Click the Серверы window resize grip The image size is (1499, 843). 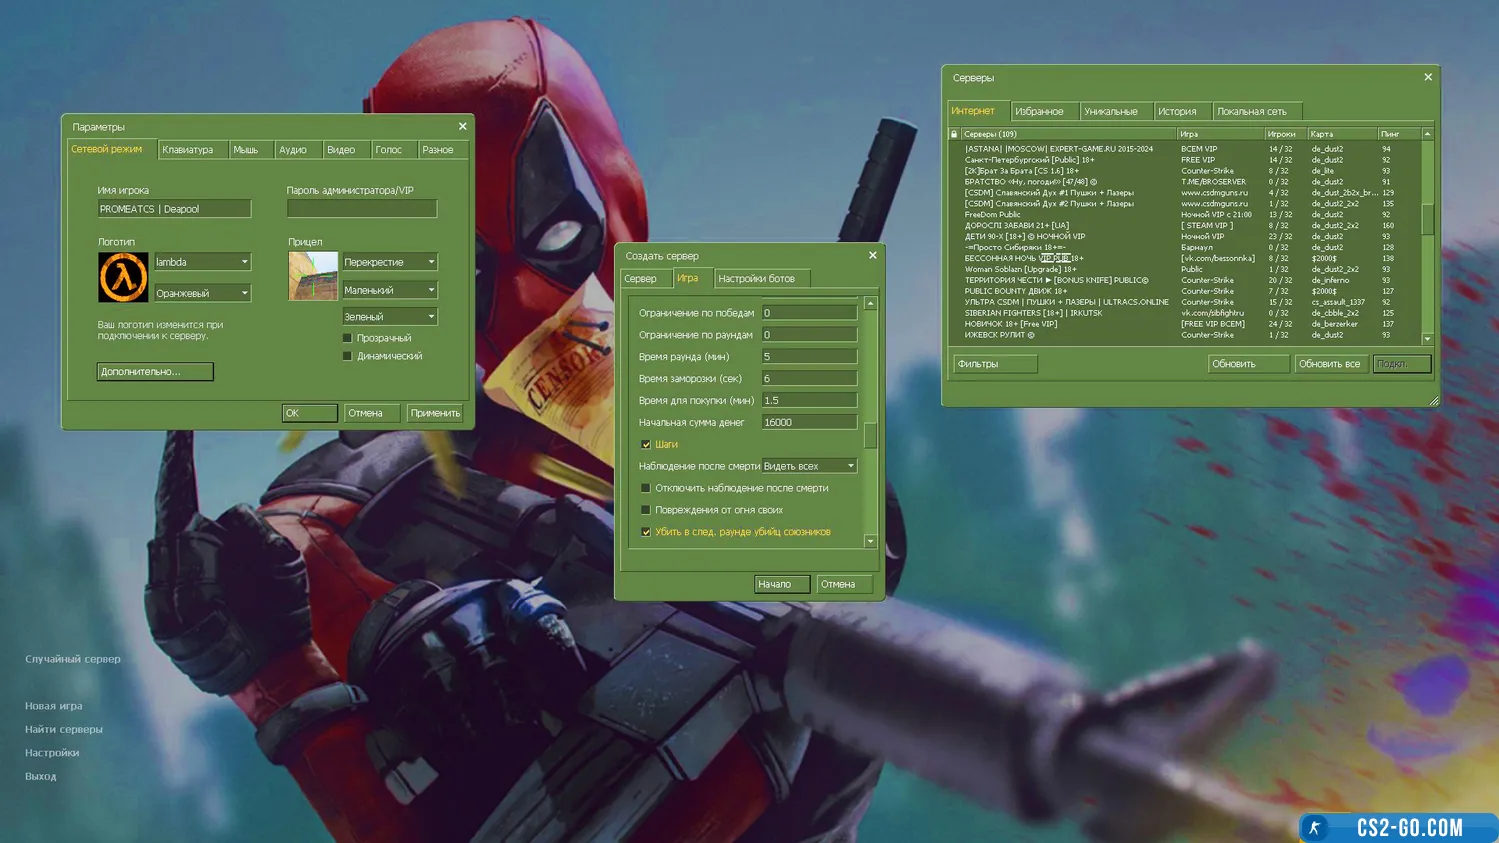(1433, 400)
